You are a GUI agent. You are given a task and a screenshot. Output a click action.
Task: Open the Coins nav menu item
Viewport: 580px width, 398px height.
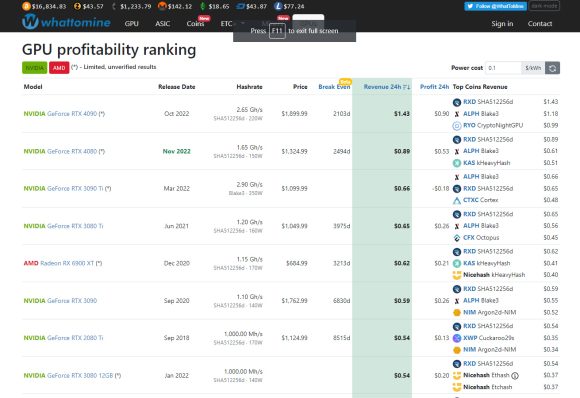(195, 24)
